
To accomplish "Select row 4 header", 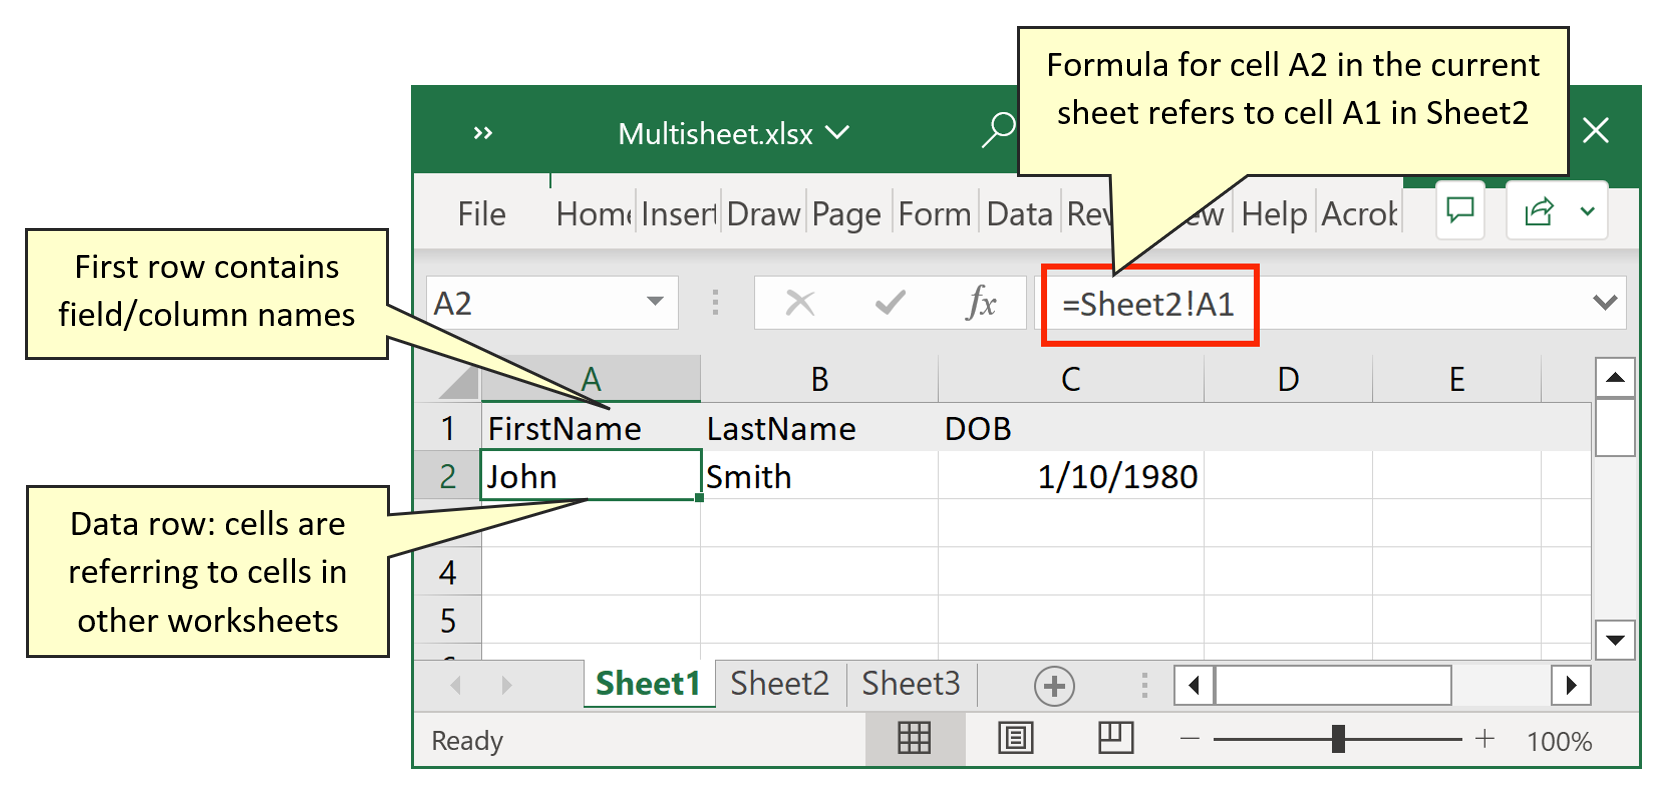I will 448,573.
